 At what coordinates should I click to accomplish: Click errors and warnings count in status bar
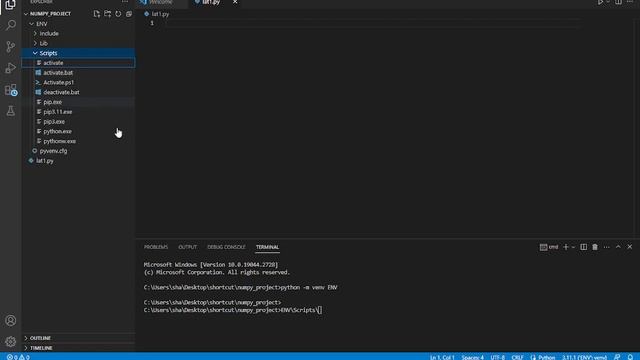[x=18, y=357]
